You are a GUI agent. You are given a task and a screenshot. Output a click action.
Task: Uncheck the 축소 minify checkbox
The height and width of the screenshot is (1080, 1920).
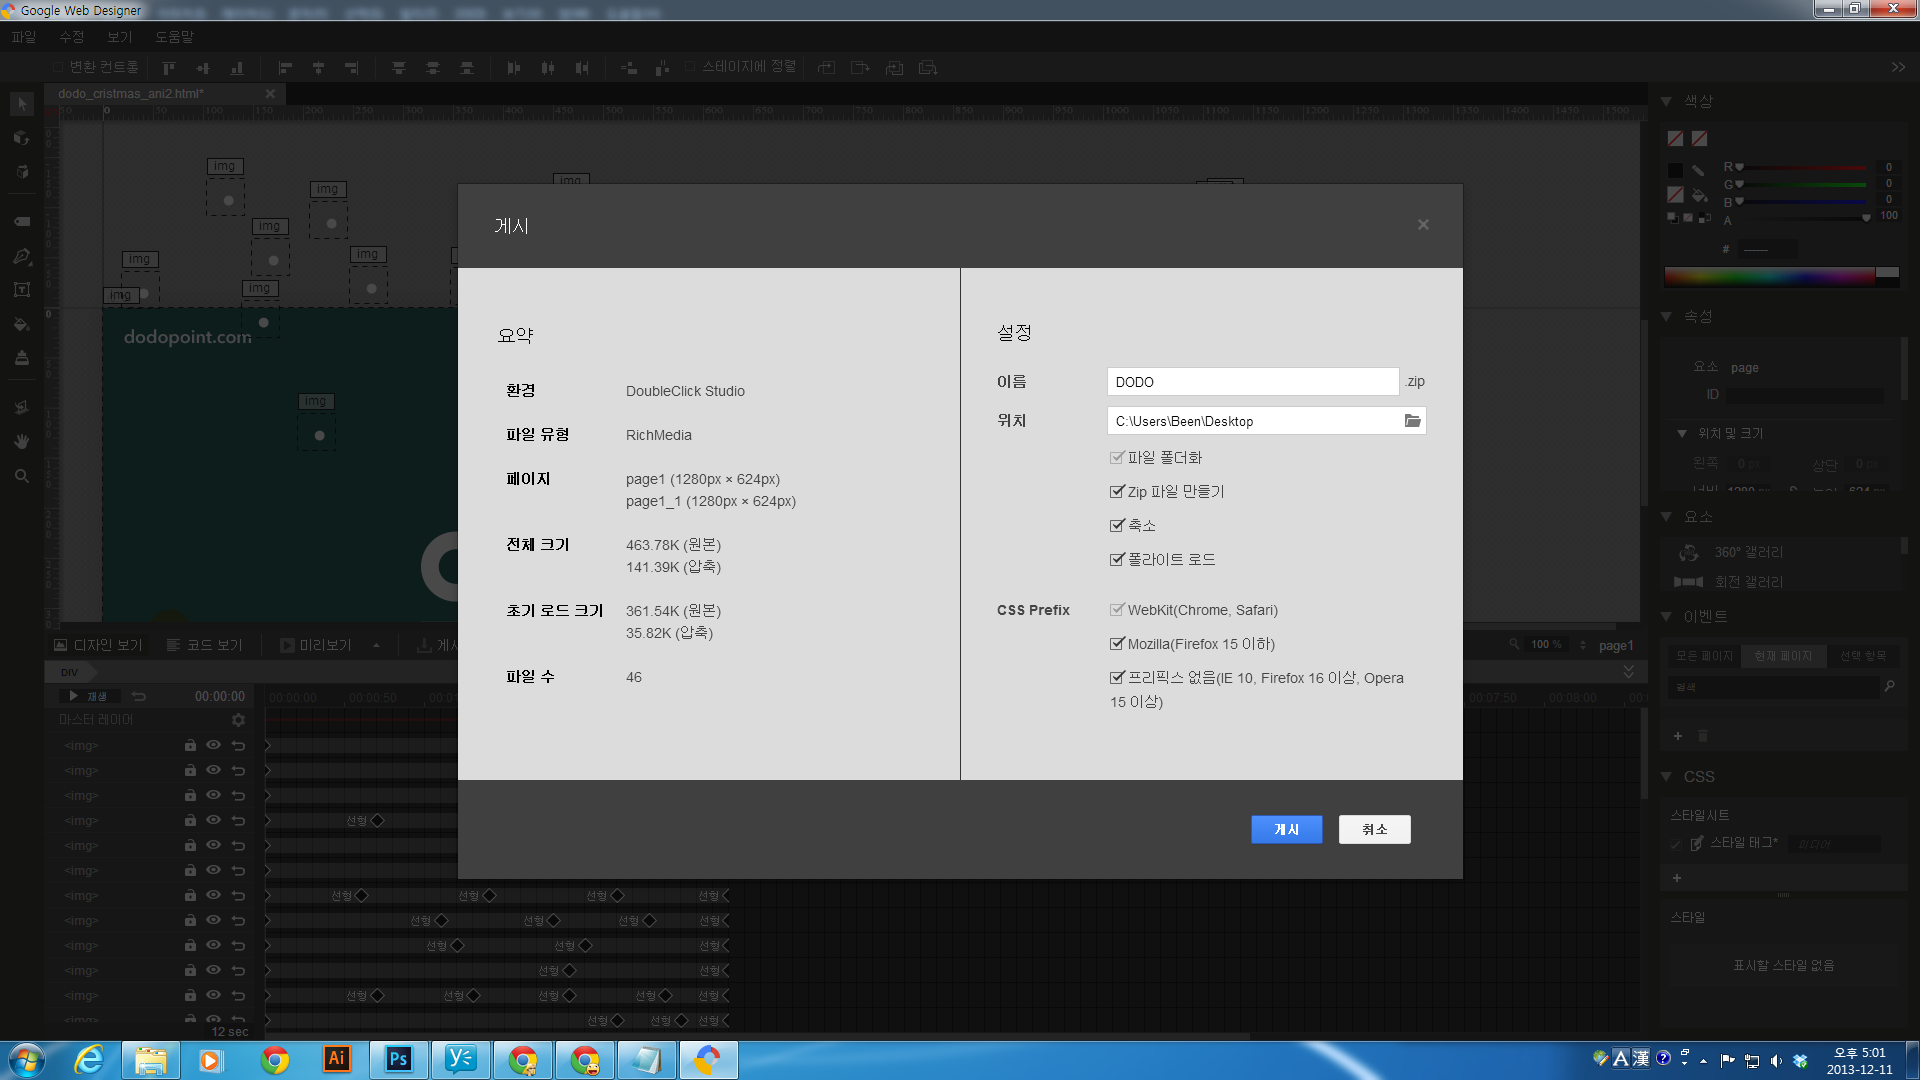pyautogui.click(x=1117, y=526)
